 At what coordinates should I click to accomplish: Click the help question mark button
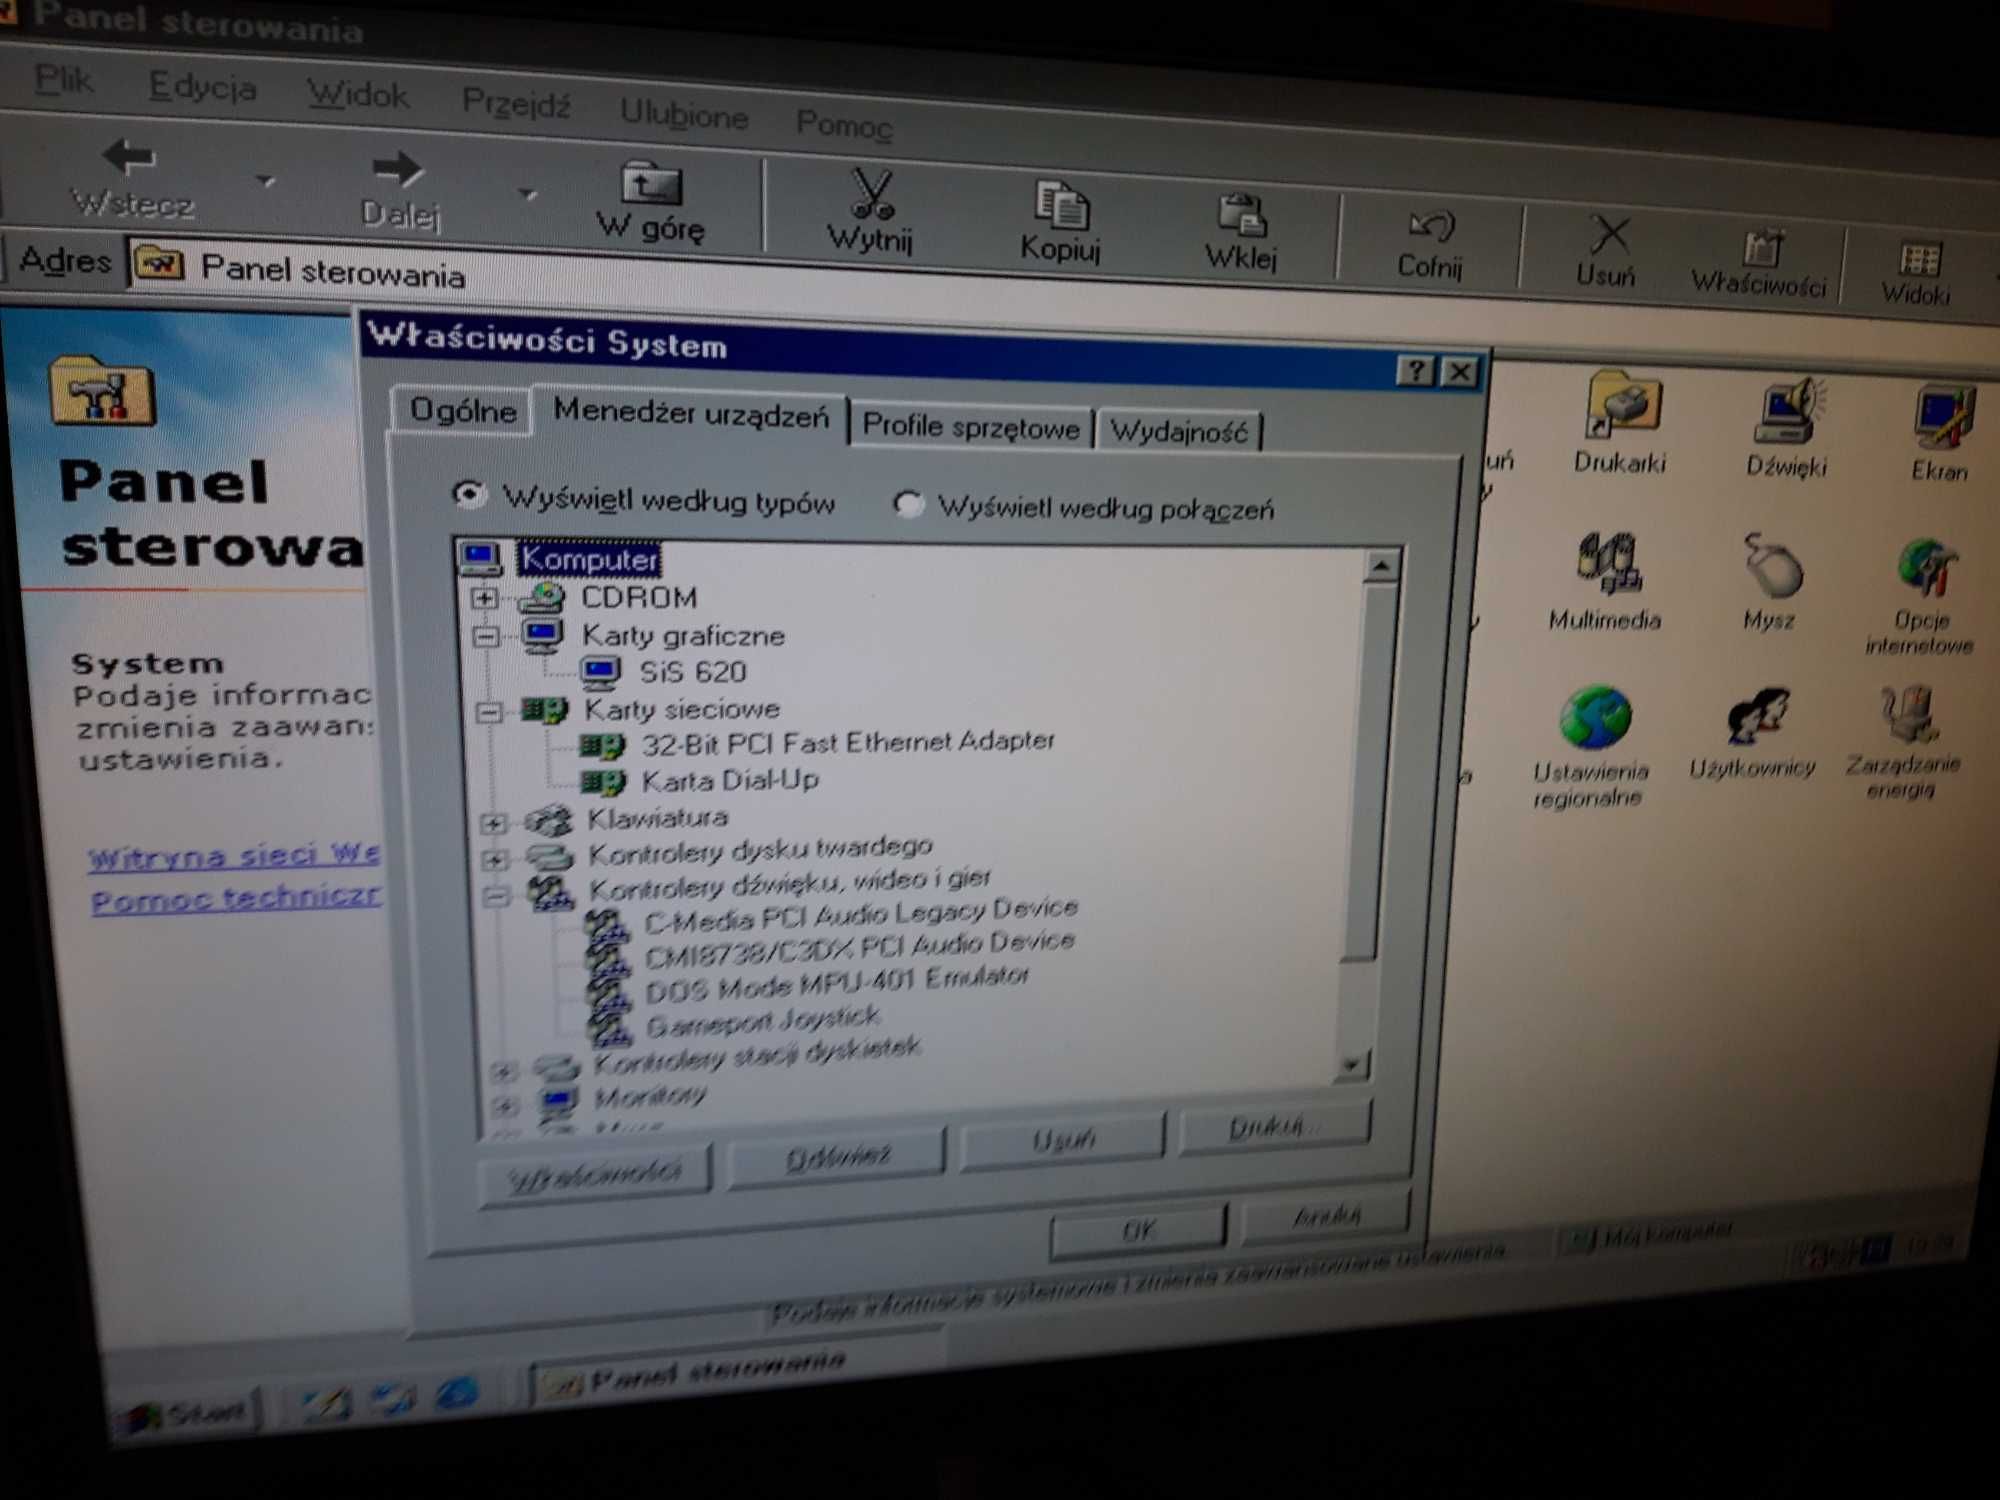point(1415,371)
